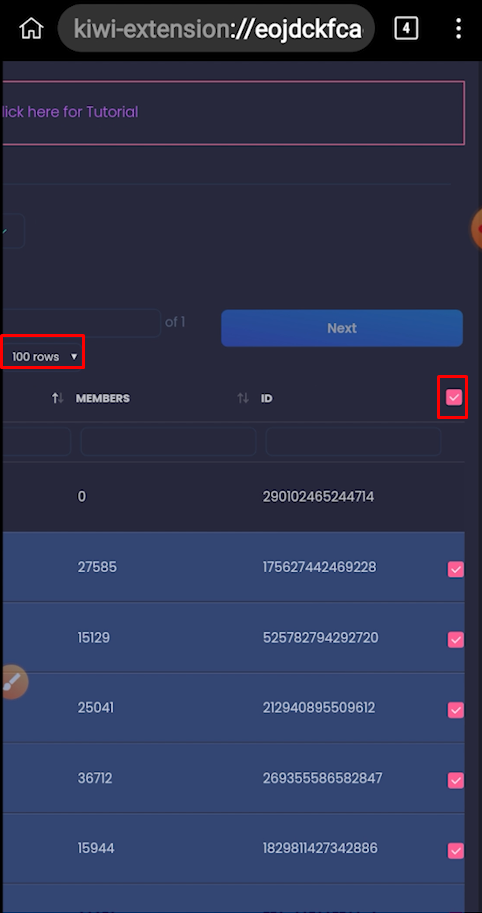
Task: Click the sort arrows beside ID column
Action: [243, 398]
